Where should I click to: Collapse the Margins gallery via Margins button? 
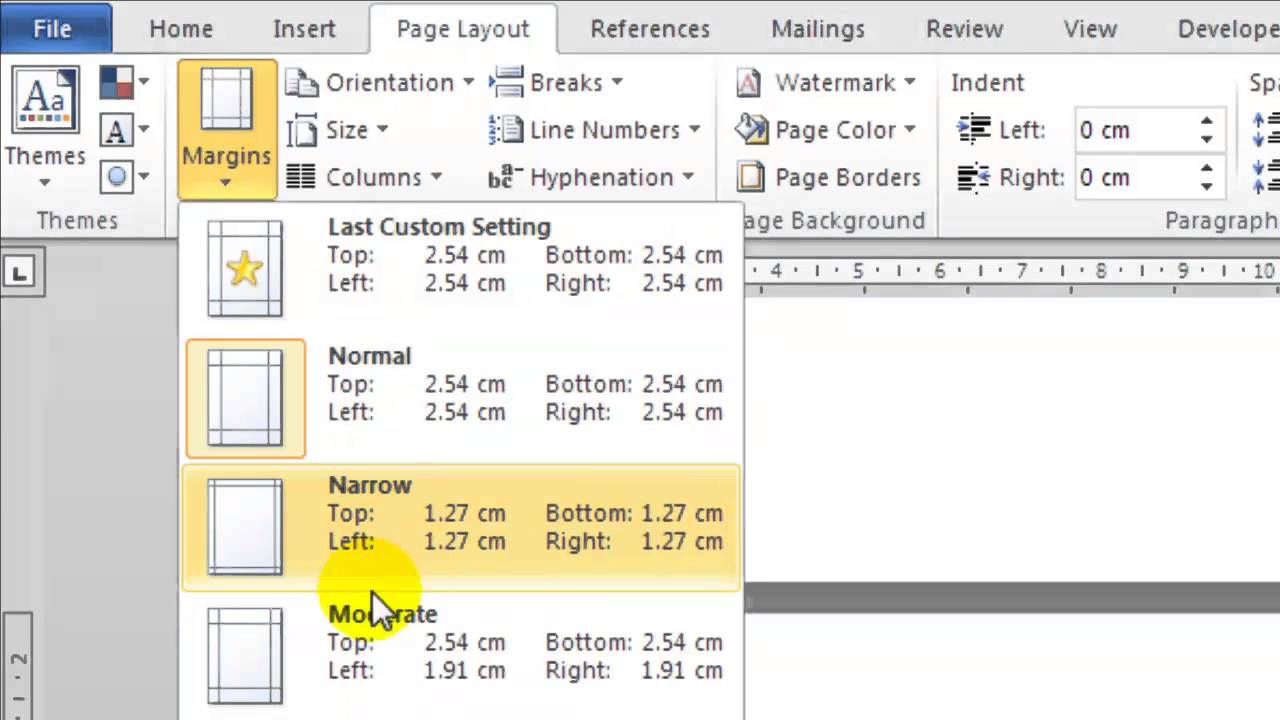pos(227,129)
